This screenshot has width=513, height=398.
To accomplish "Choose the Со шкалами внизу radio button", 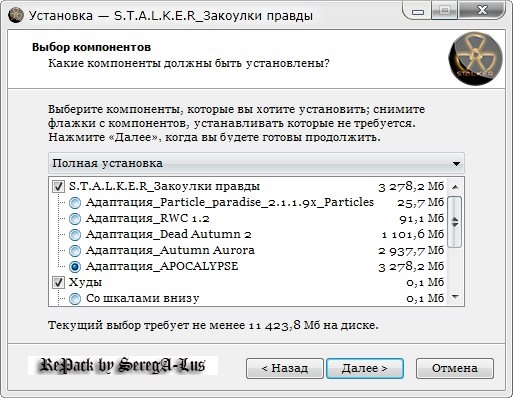I will (75, 299).
